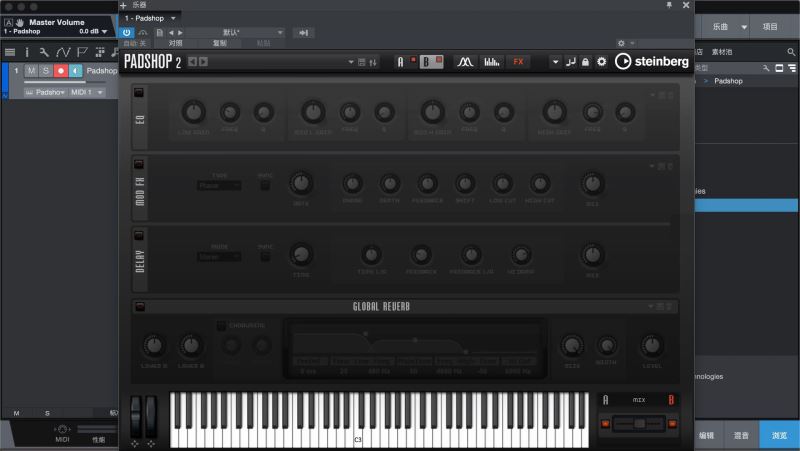Image resolution: width=800 pixels, height=451 pixels.
Task: Add instrument with plus icon
Action: tap(123, 5)
